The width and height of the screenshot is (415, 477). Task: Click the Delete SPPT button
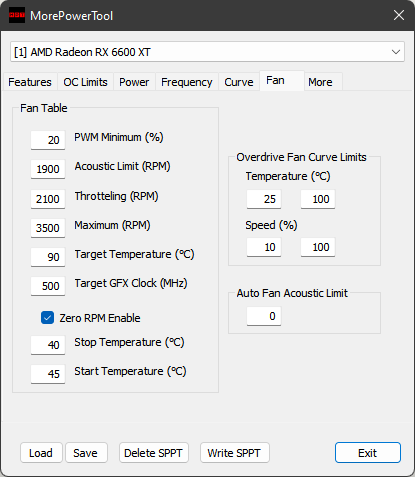click(154, 453)
